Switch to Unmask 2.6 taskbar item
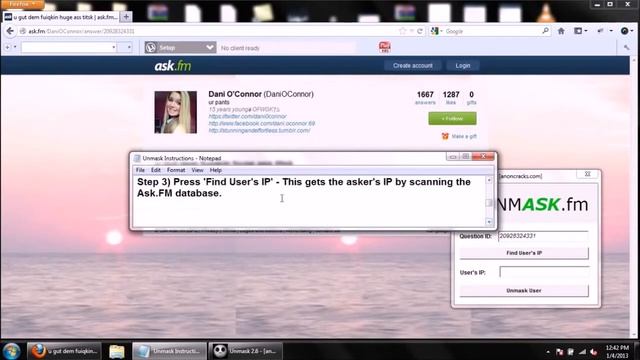Viewport: 640px width, 360px height. (x=246, y=351)
